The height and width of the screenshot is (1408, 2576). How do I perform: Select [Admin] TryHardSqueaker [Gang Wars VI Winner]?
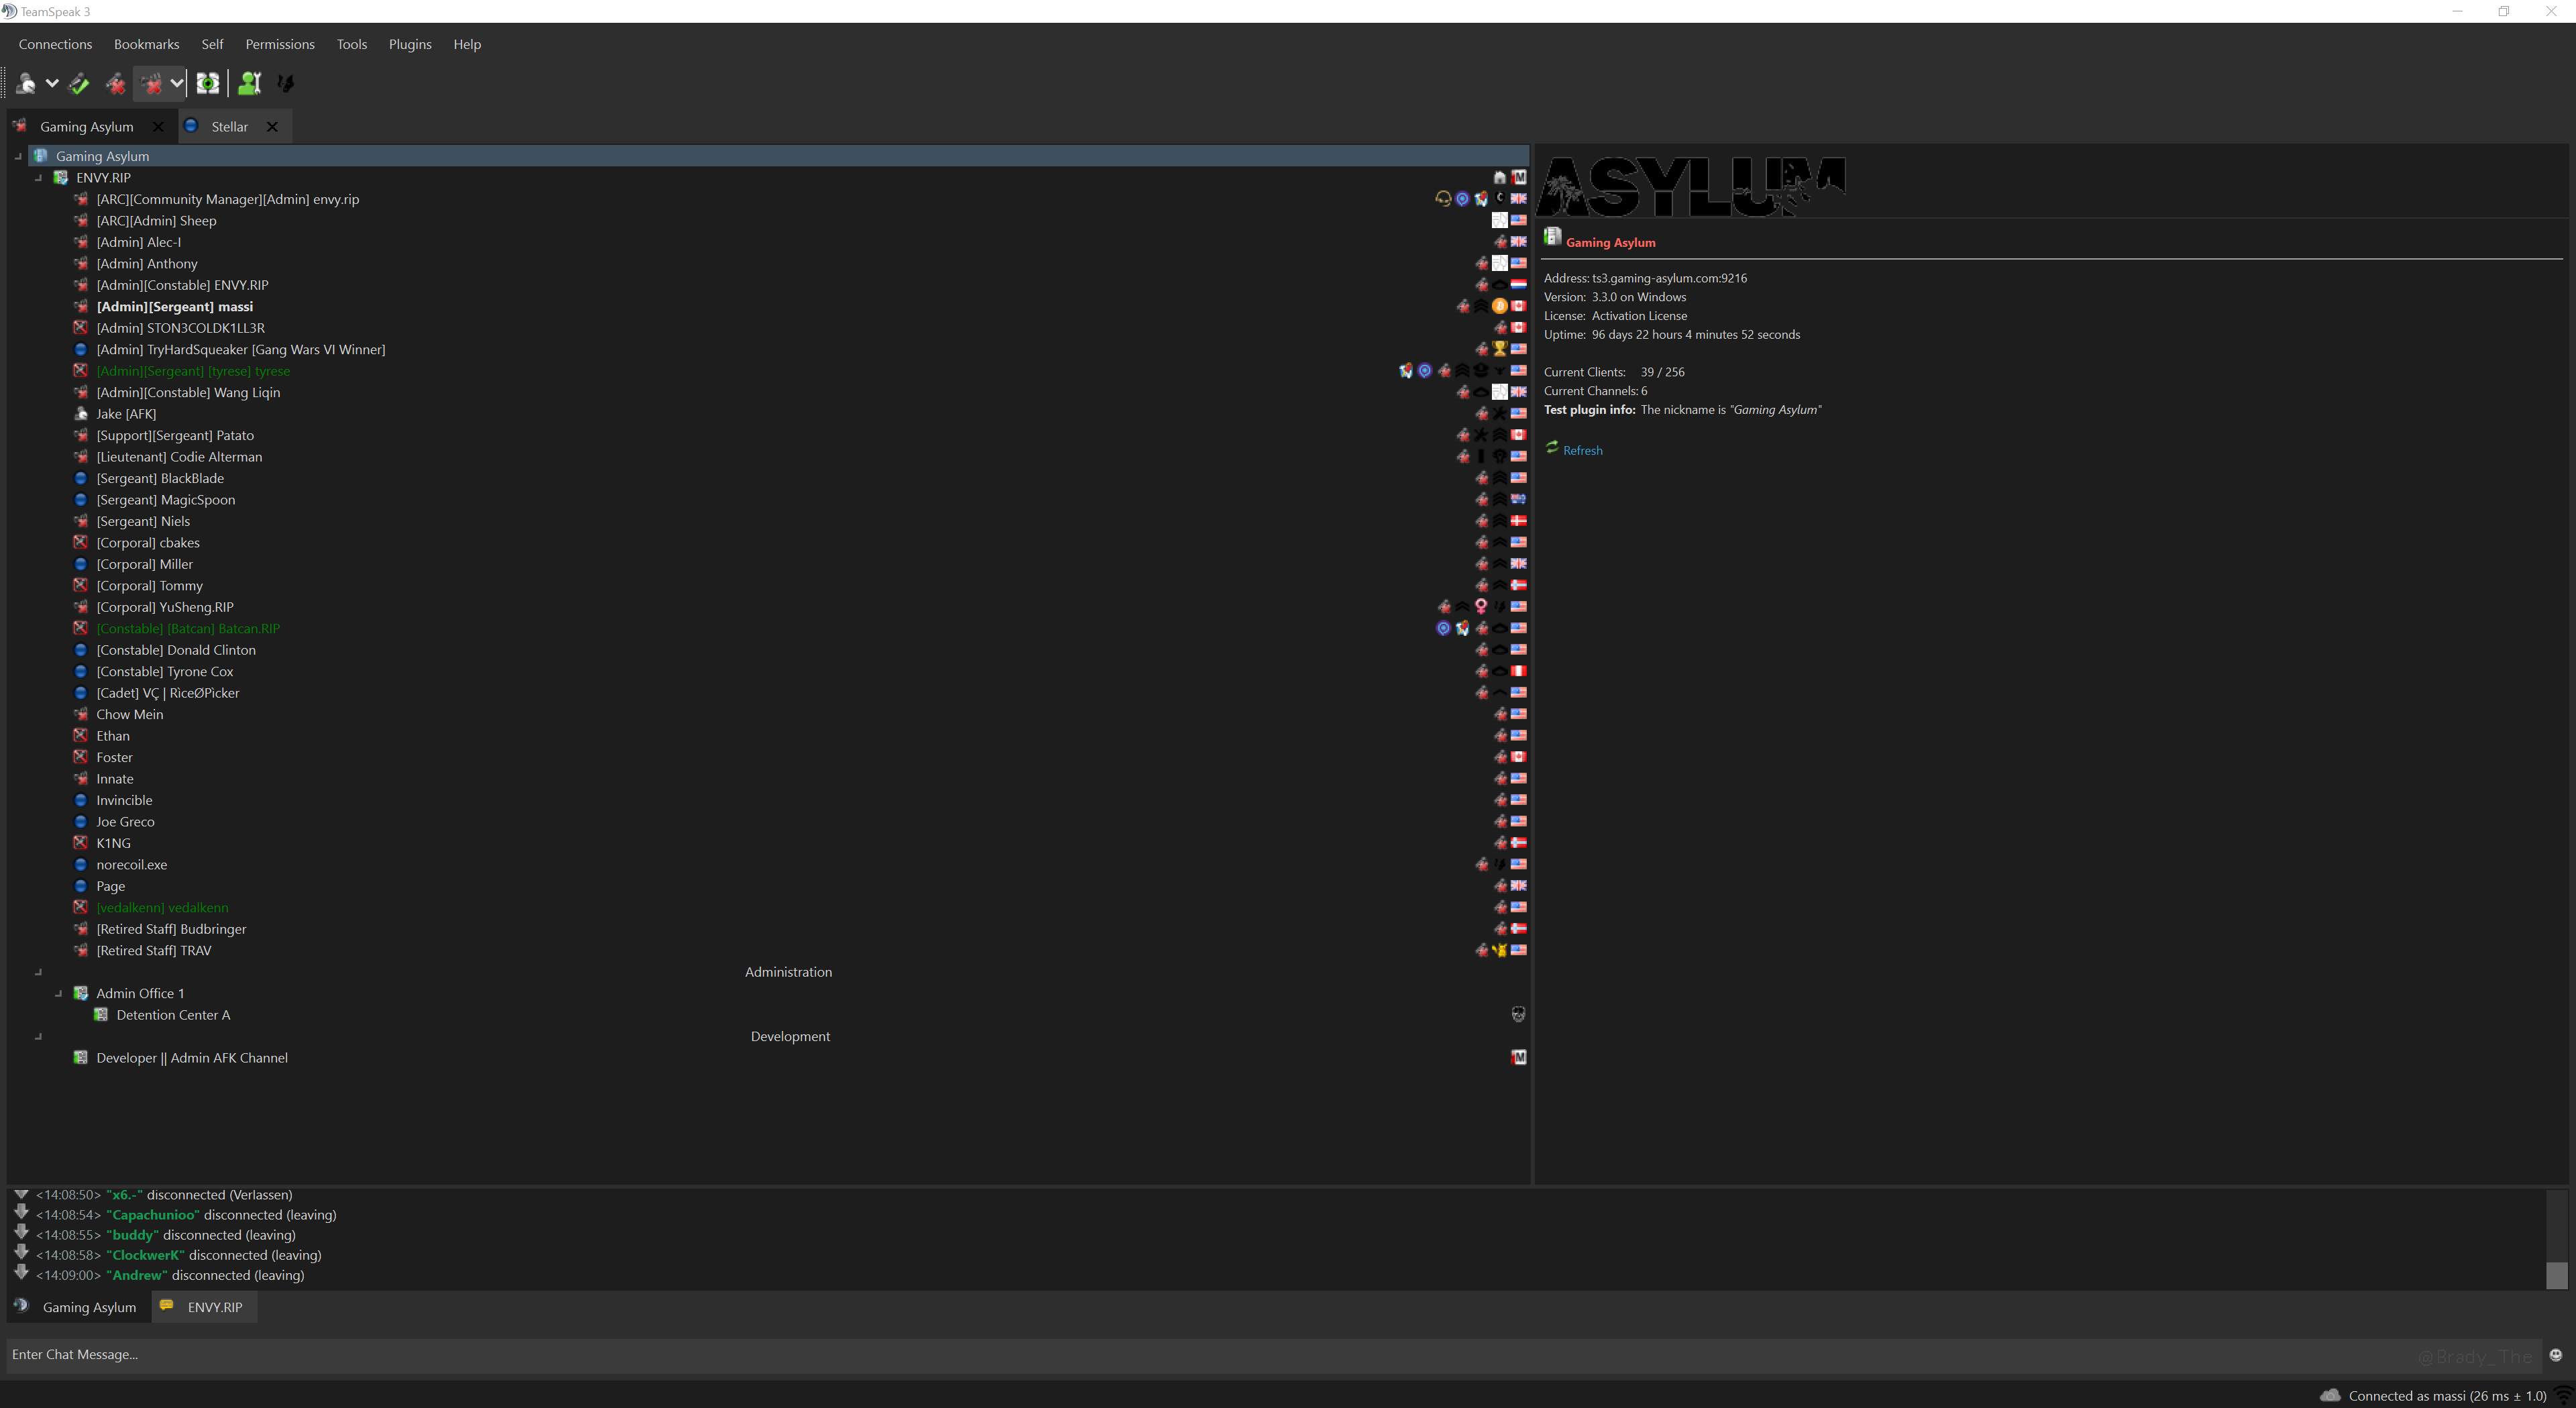click(x=241, y=349)
